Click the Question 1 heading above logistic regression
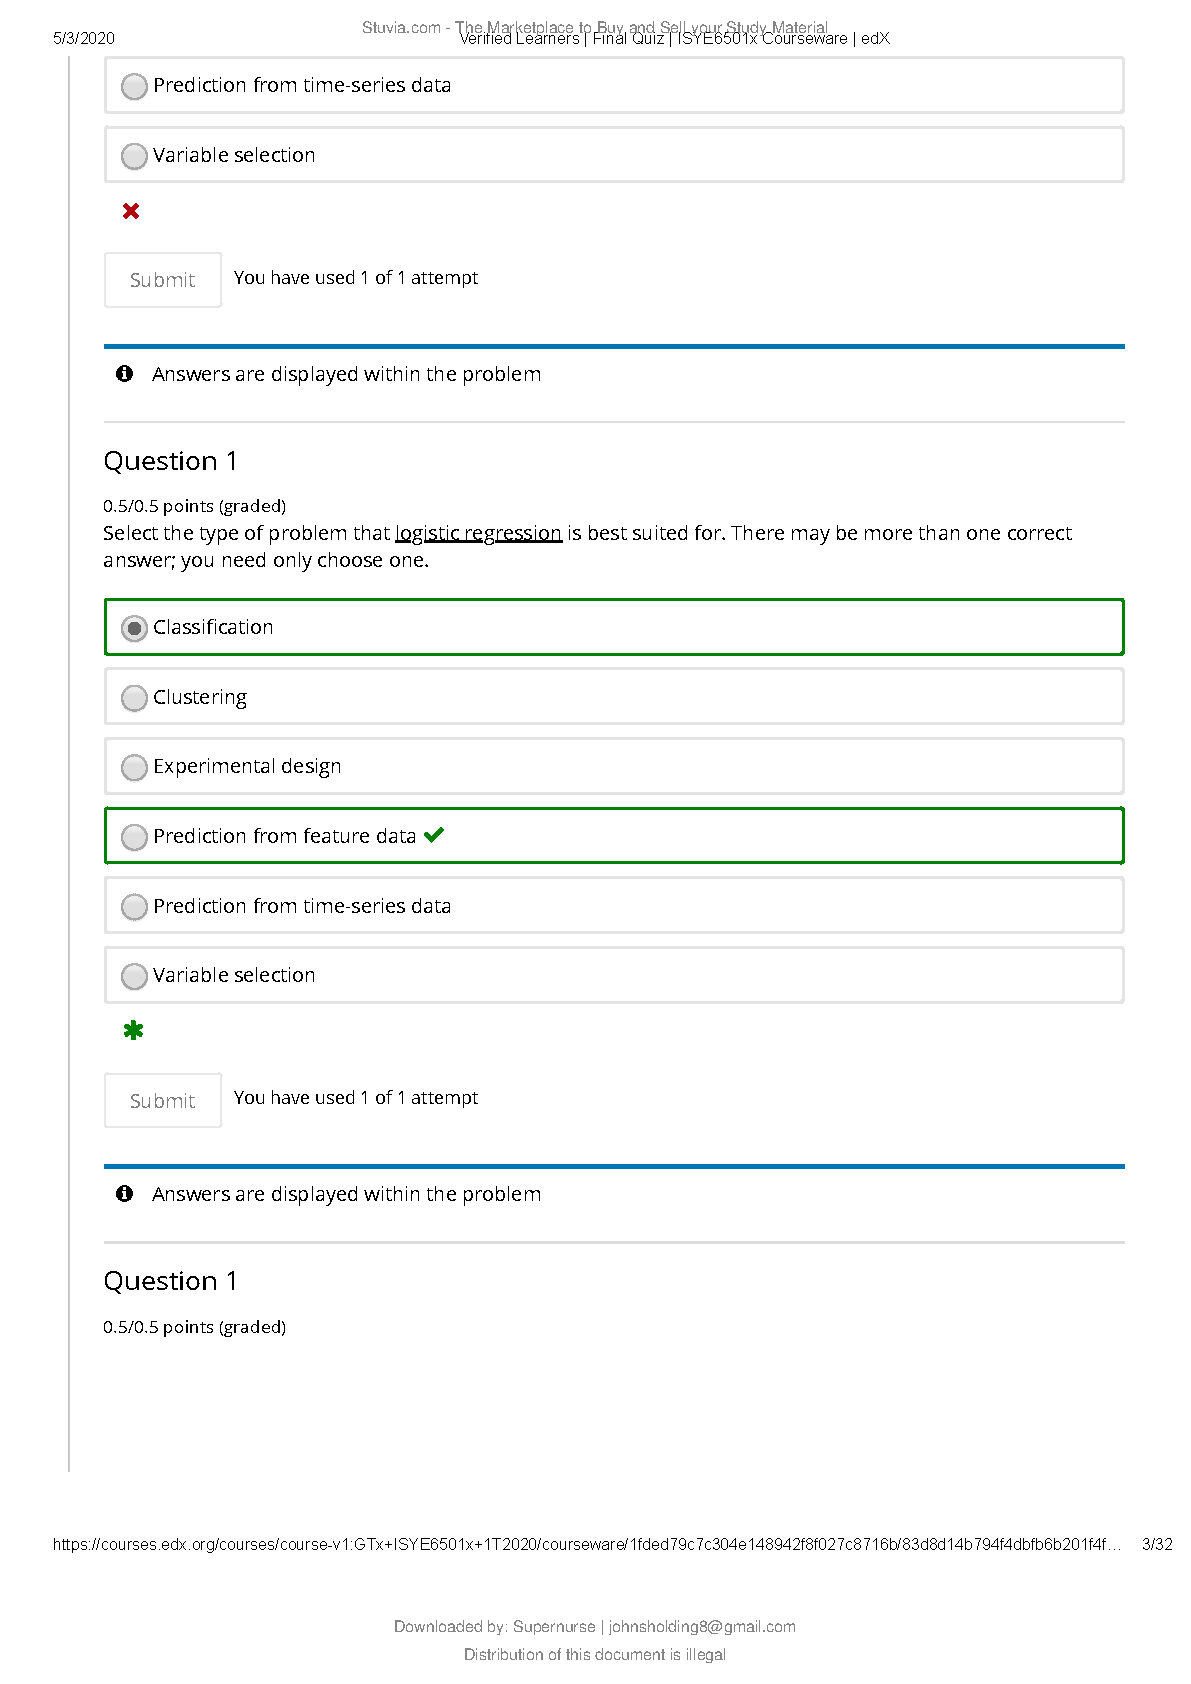The width and height of the screenshot is (1191, 1684). coord(171,461)
